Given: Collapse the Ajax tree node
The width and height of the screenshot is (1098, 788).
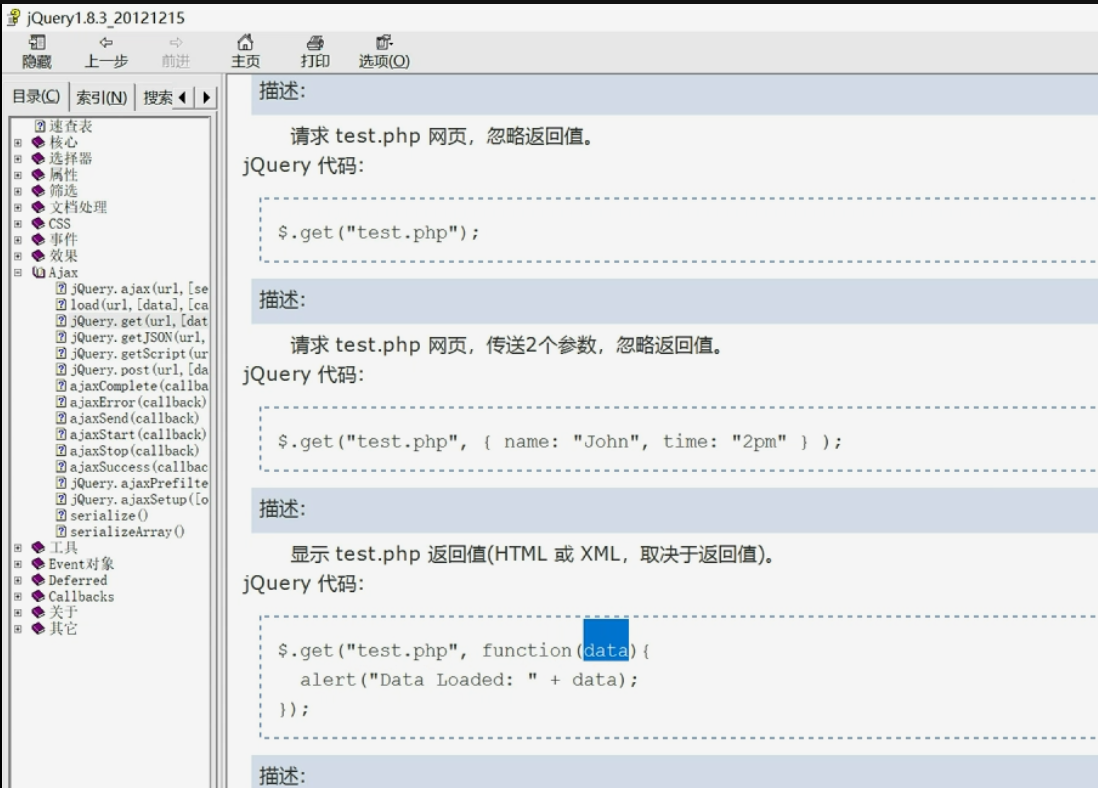Looking at the screenshot, I should pyautogui.click(x=18, y=272).
